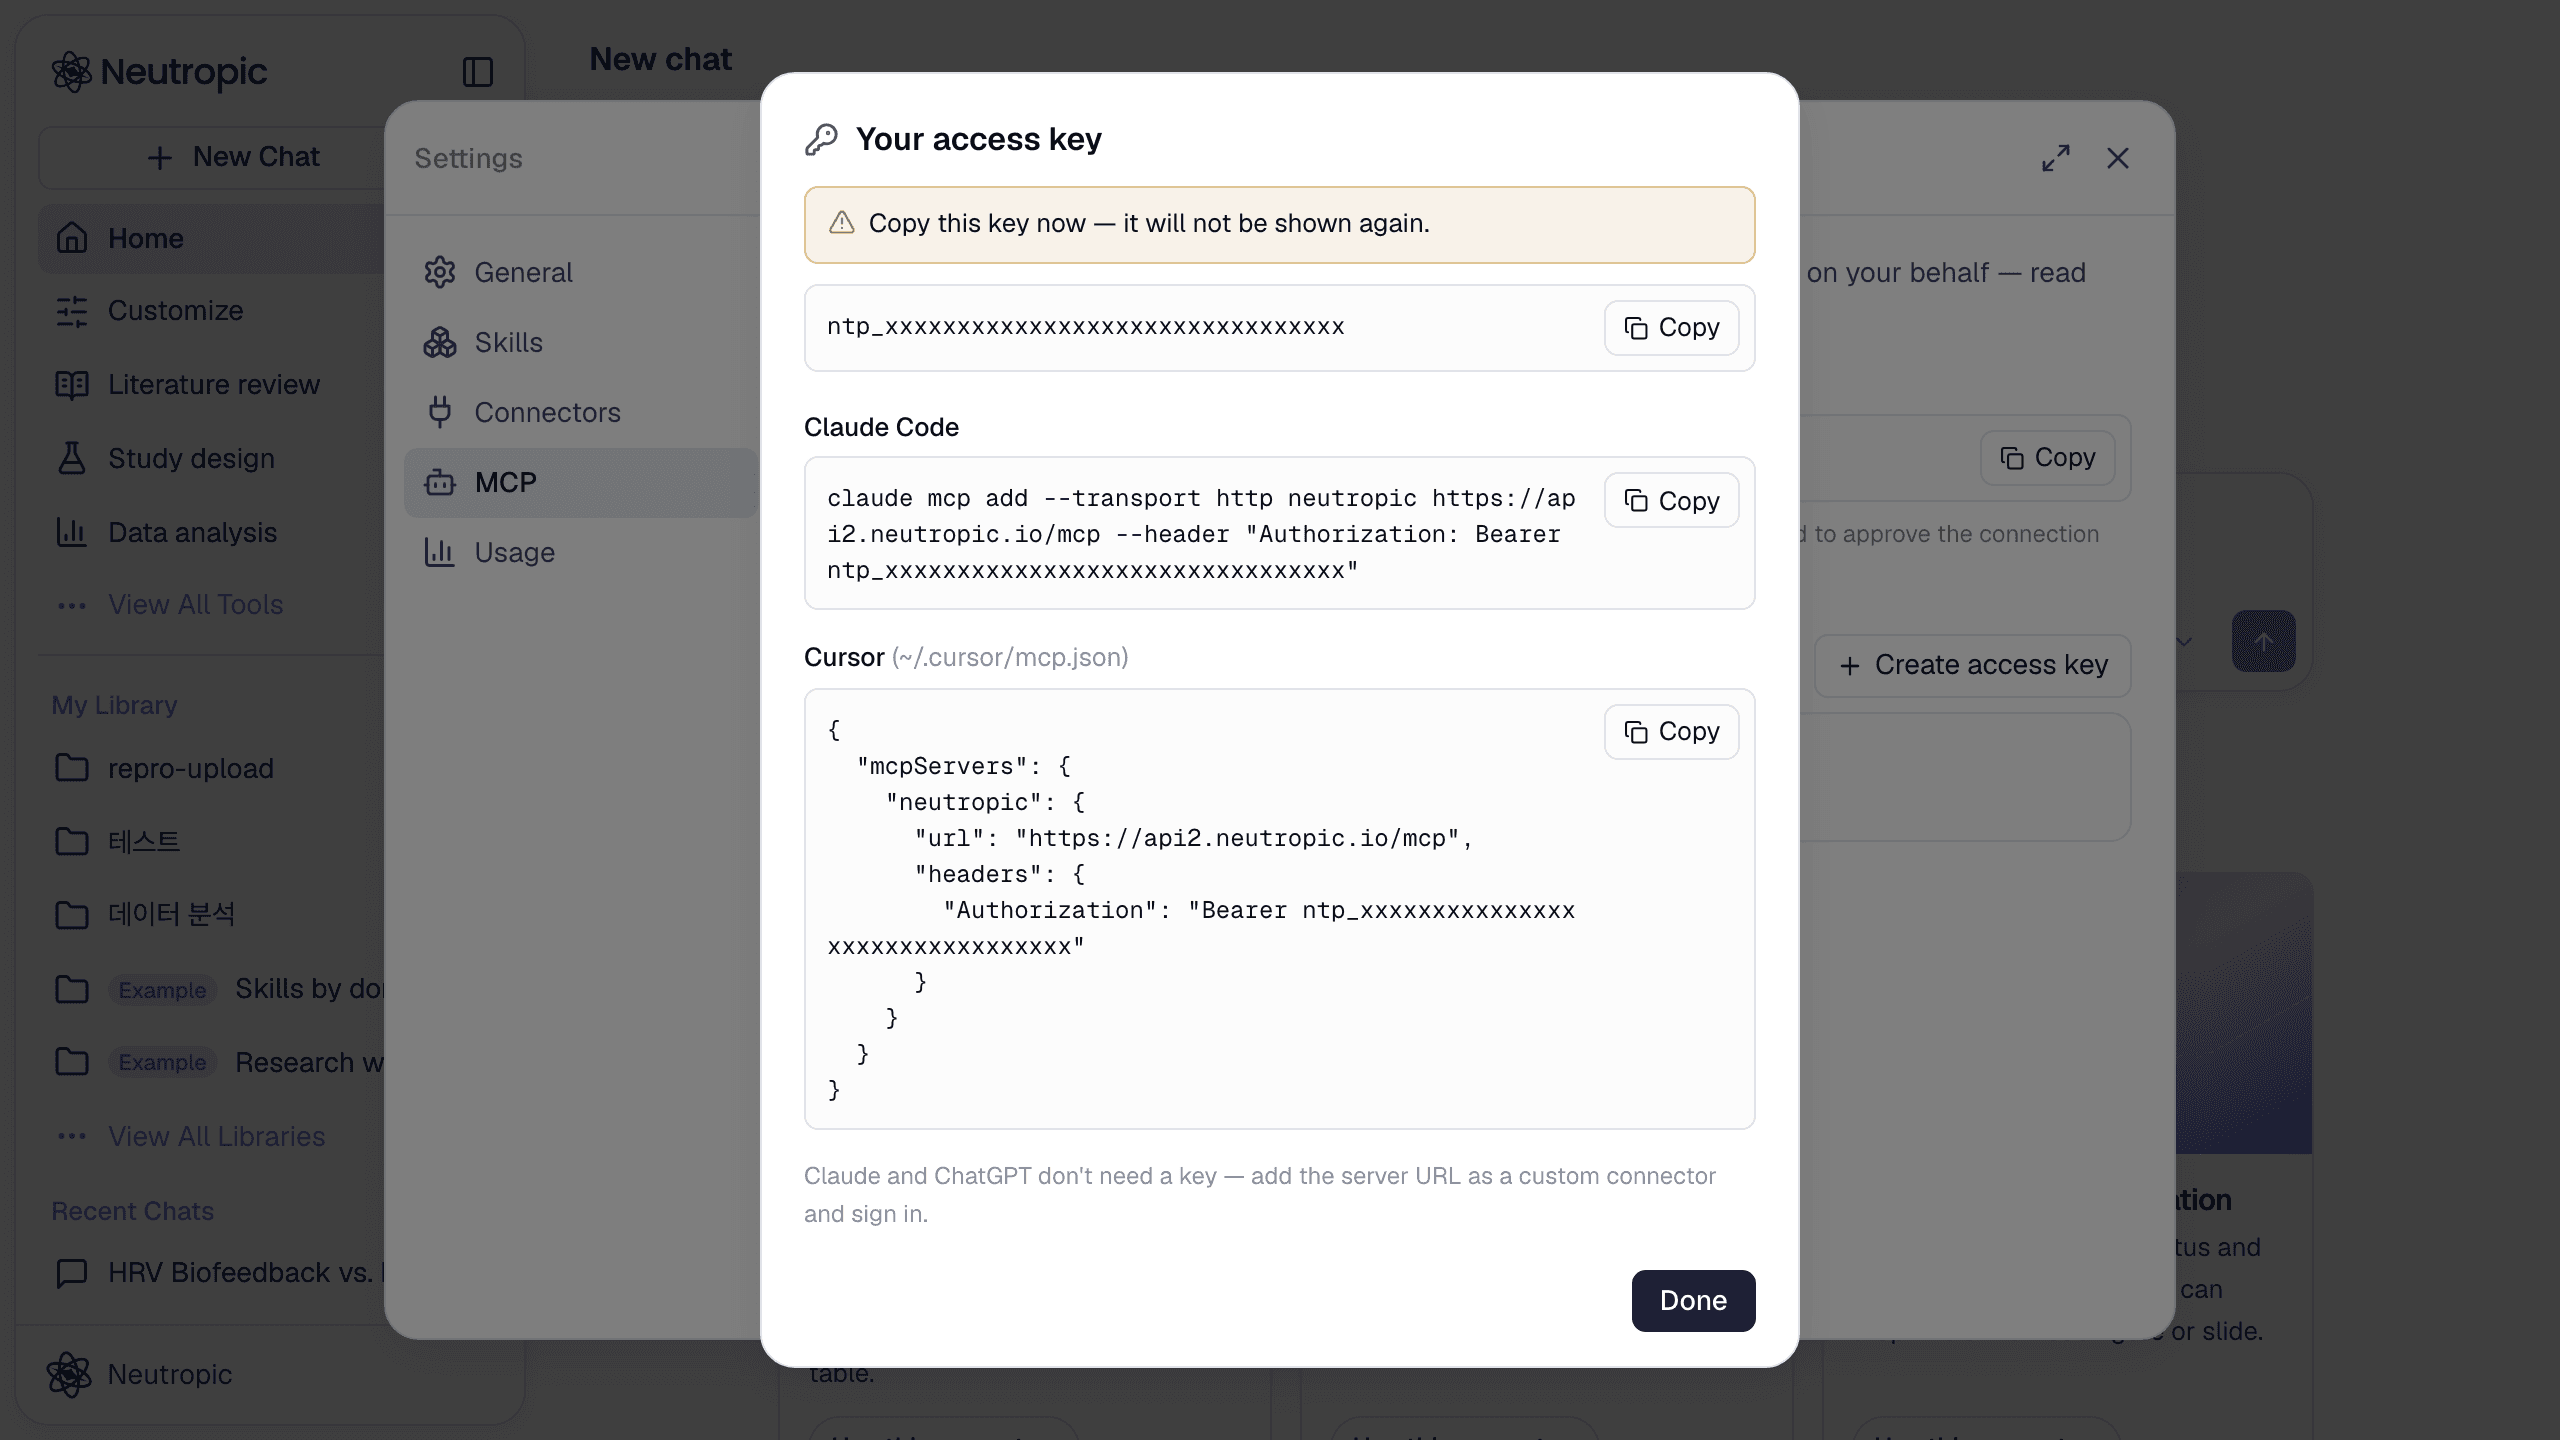2560x1440 pixels.
Task: Toggle the sidebar collapse icon
Action: [478, 72]
